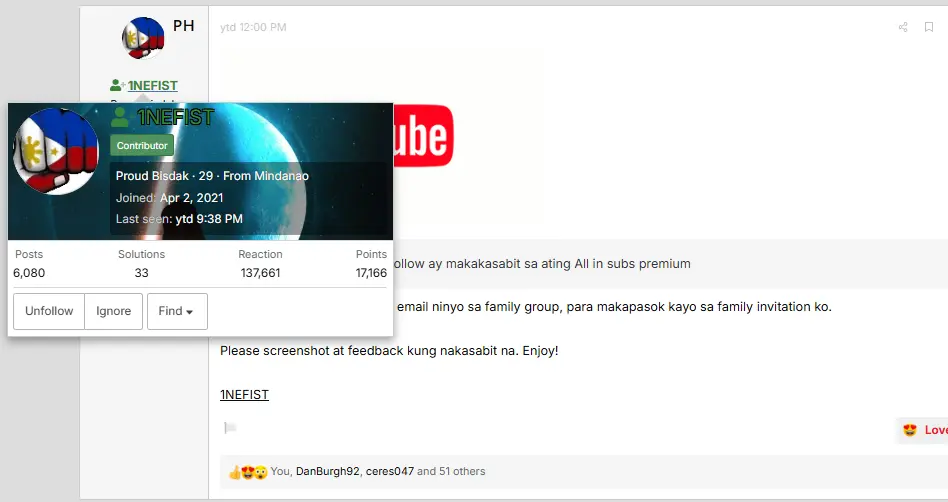Screen dimensions: 948x502
Task: Click the small avatar in post sidebar
Action: point(143,38)
